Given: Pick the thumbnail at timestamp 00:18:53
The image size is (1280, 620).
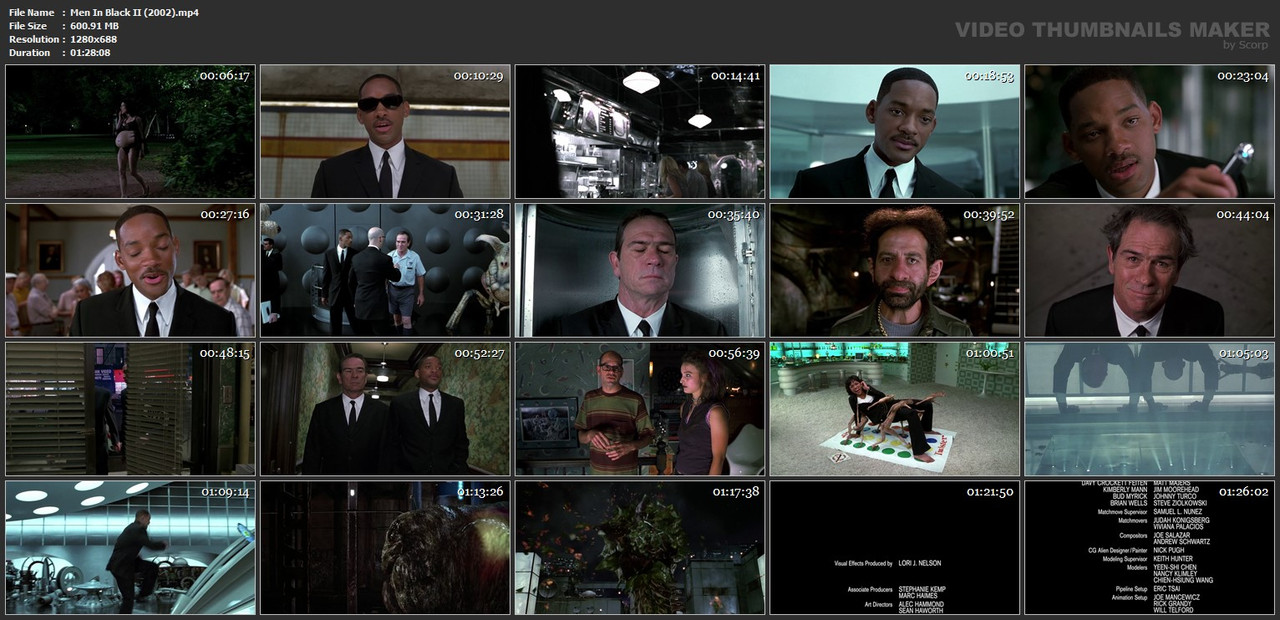Looking at the screenshot, I should click(895, 131).
